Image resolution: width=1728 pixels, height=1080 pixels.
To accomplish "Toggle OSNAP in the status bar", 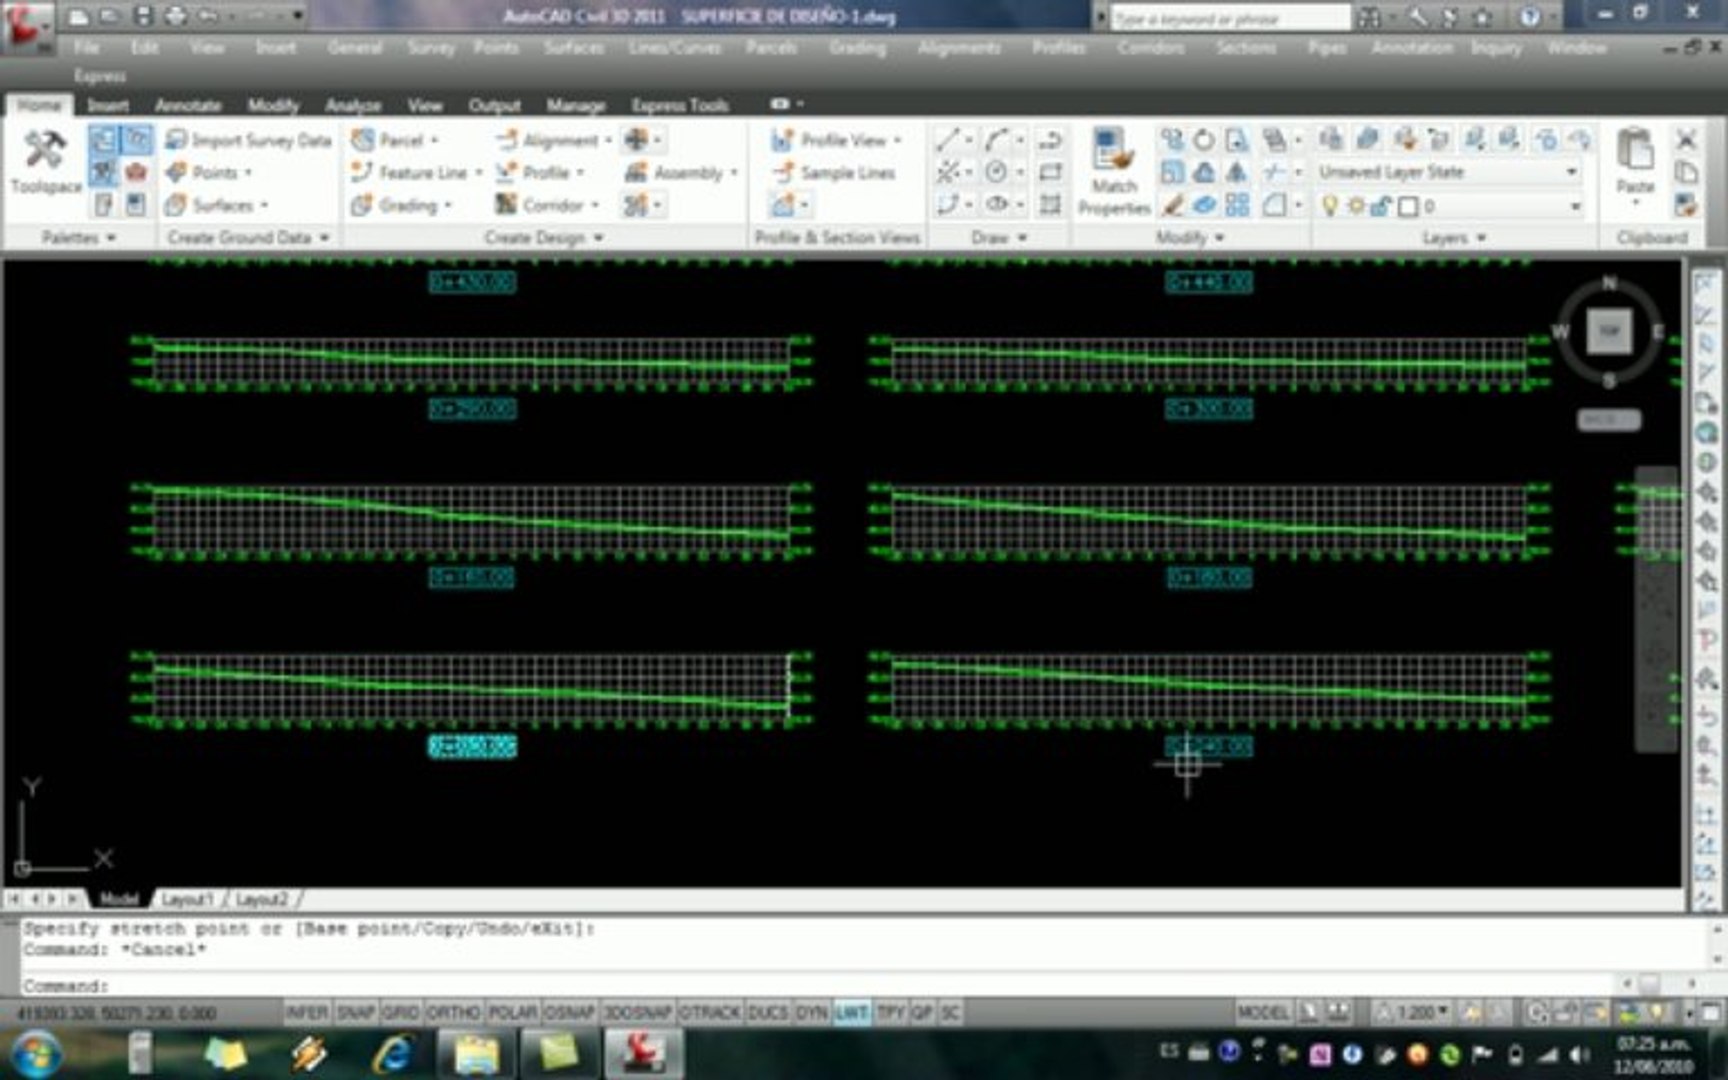I will point(570,1013).
